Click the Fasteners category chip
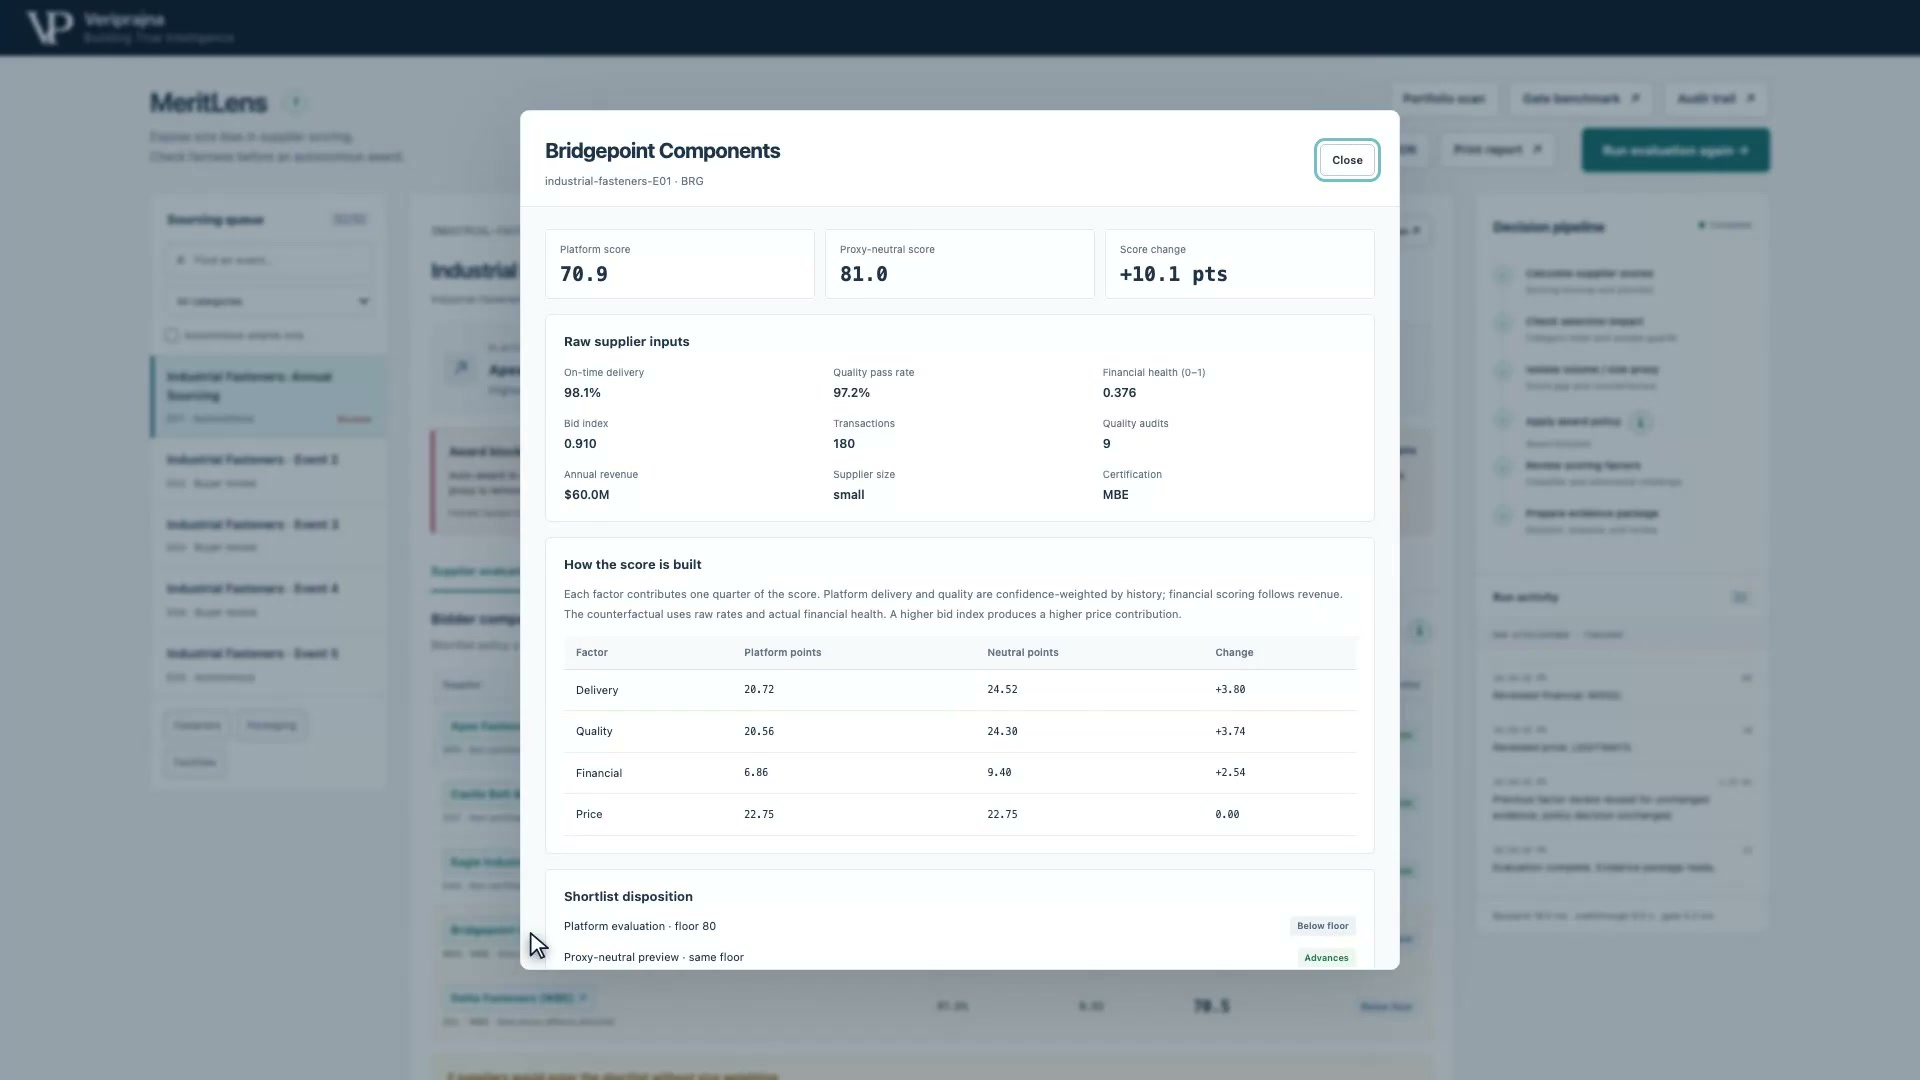This screenshot has height=1080, width=1920. pyautogui.click(x=197, y=725)
